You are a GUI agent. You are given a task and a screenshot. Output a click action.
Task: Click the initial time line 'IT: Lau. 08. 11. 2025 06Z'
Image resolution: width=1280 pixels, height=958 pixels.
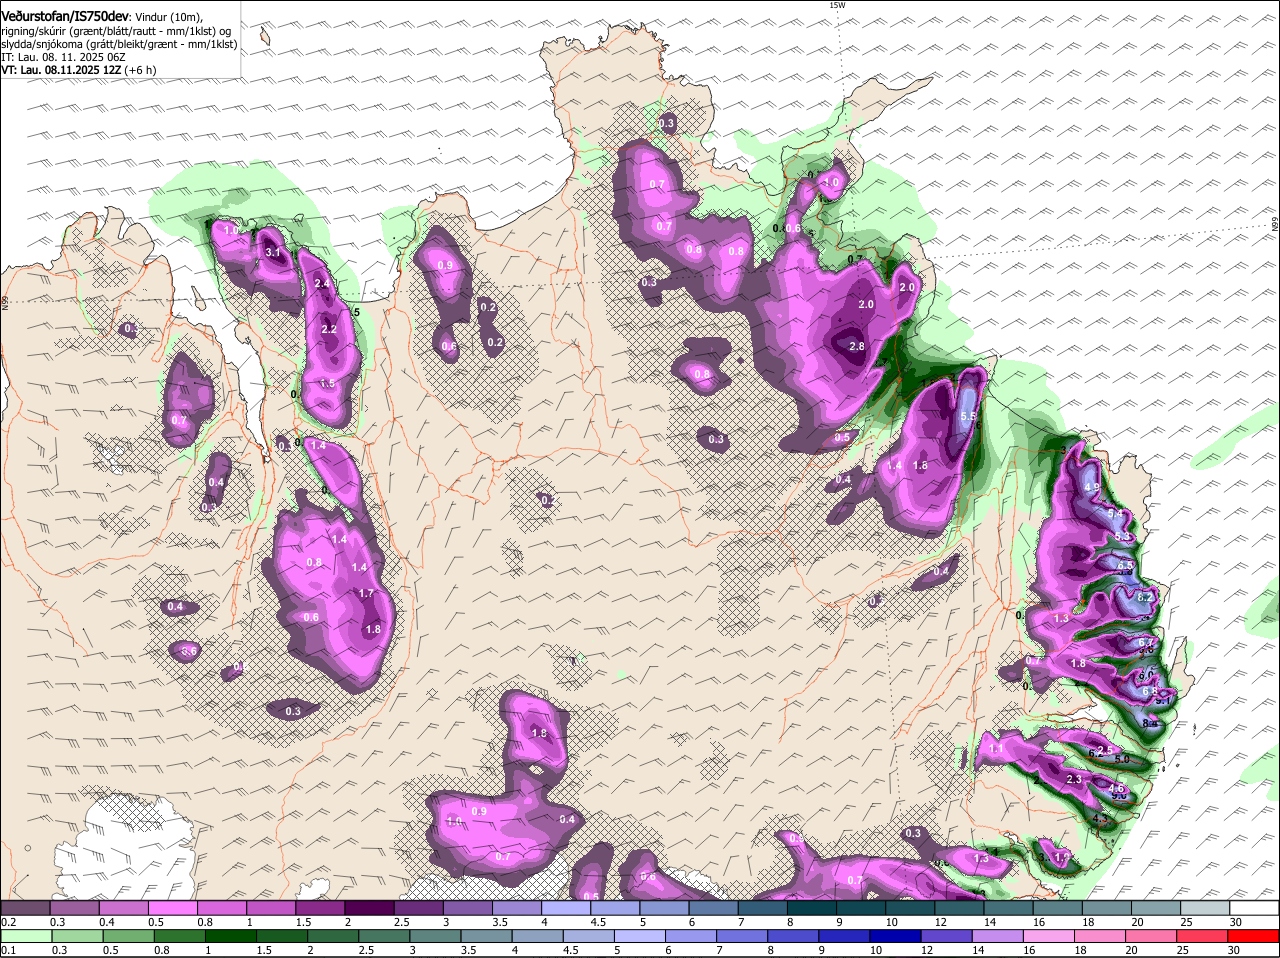(x=63, y=58)
